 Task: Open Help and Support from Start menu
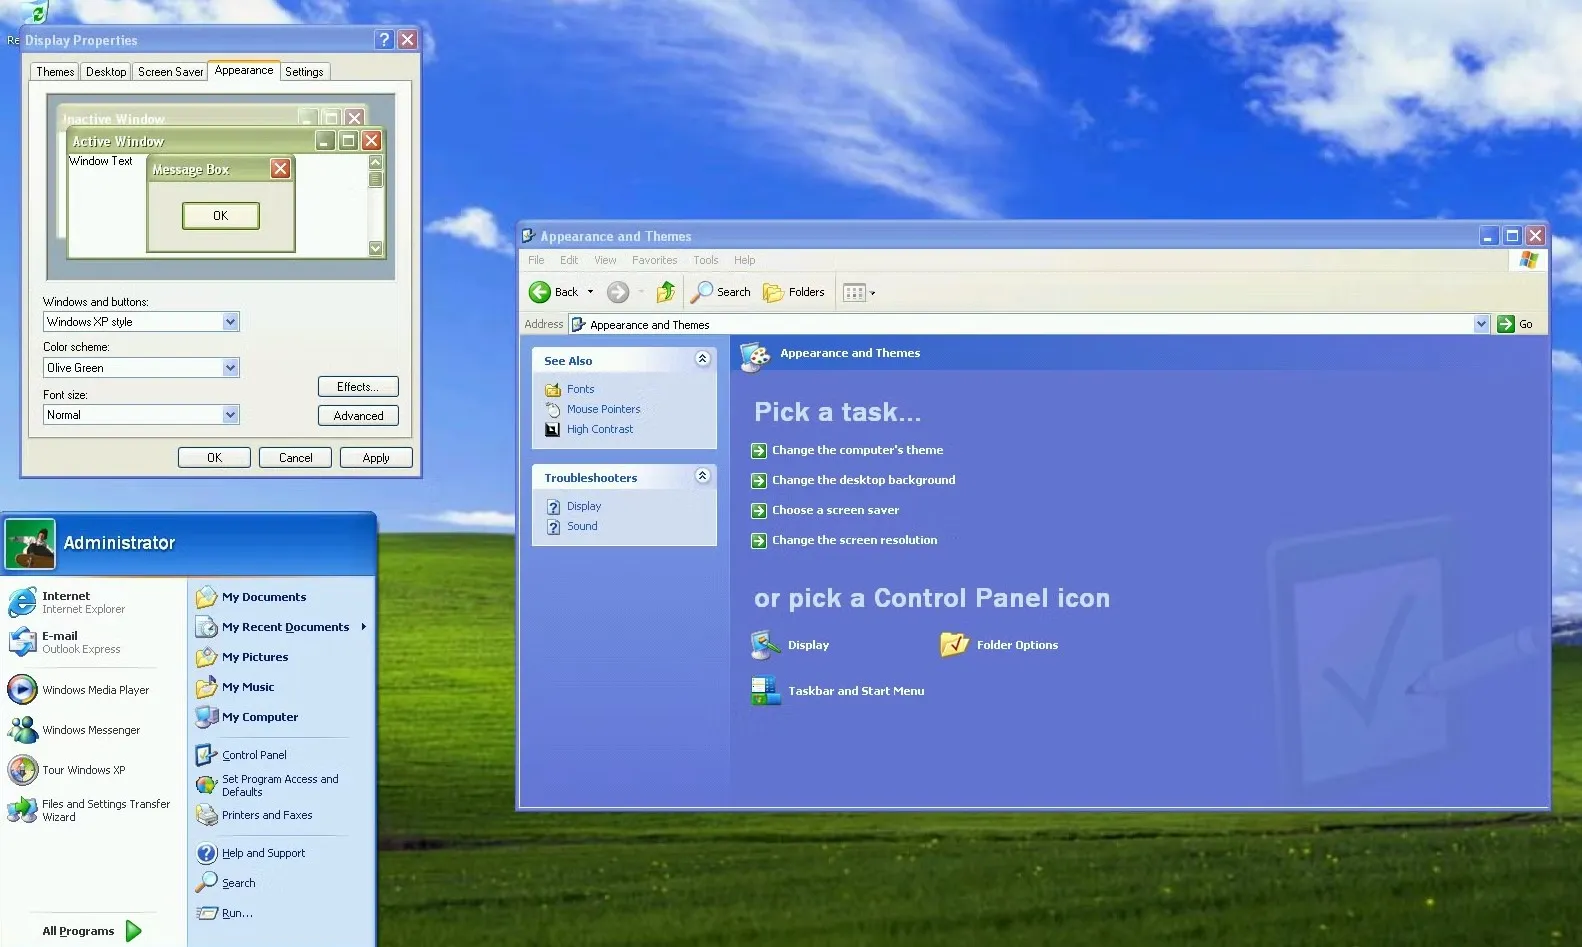click(251, 853)
